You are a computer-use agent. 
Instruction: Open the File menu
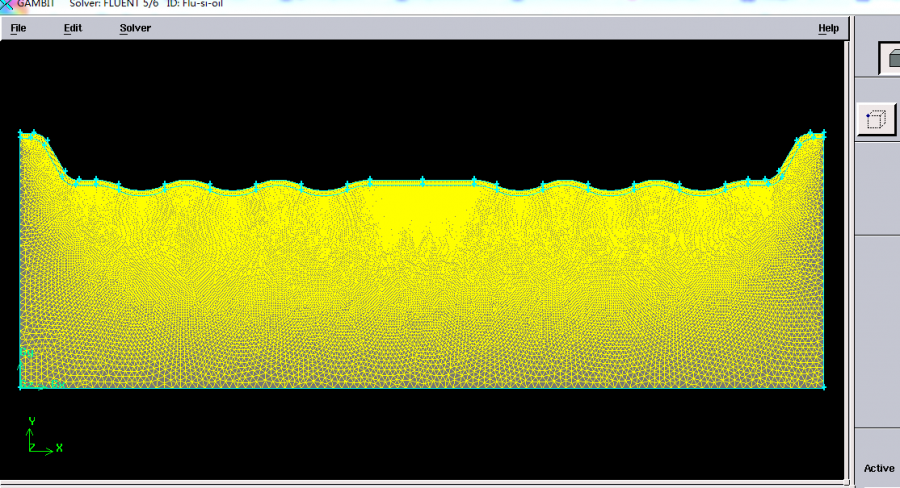tap(18, 28)
